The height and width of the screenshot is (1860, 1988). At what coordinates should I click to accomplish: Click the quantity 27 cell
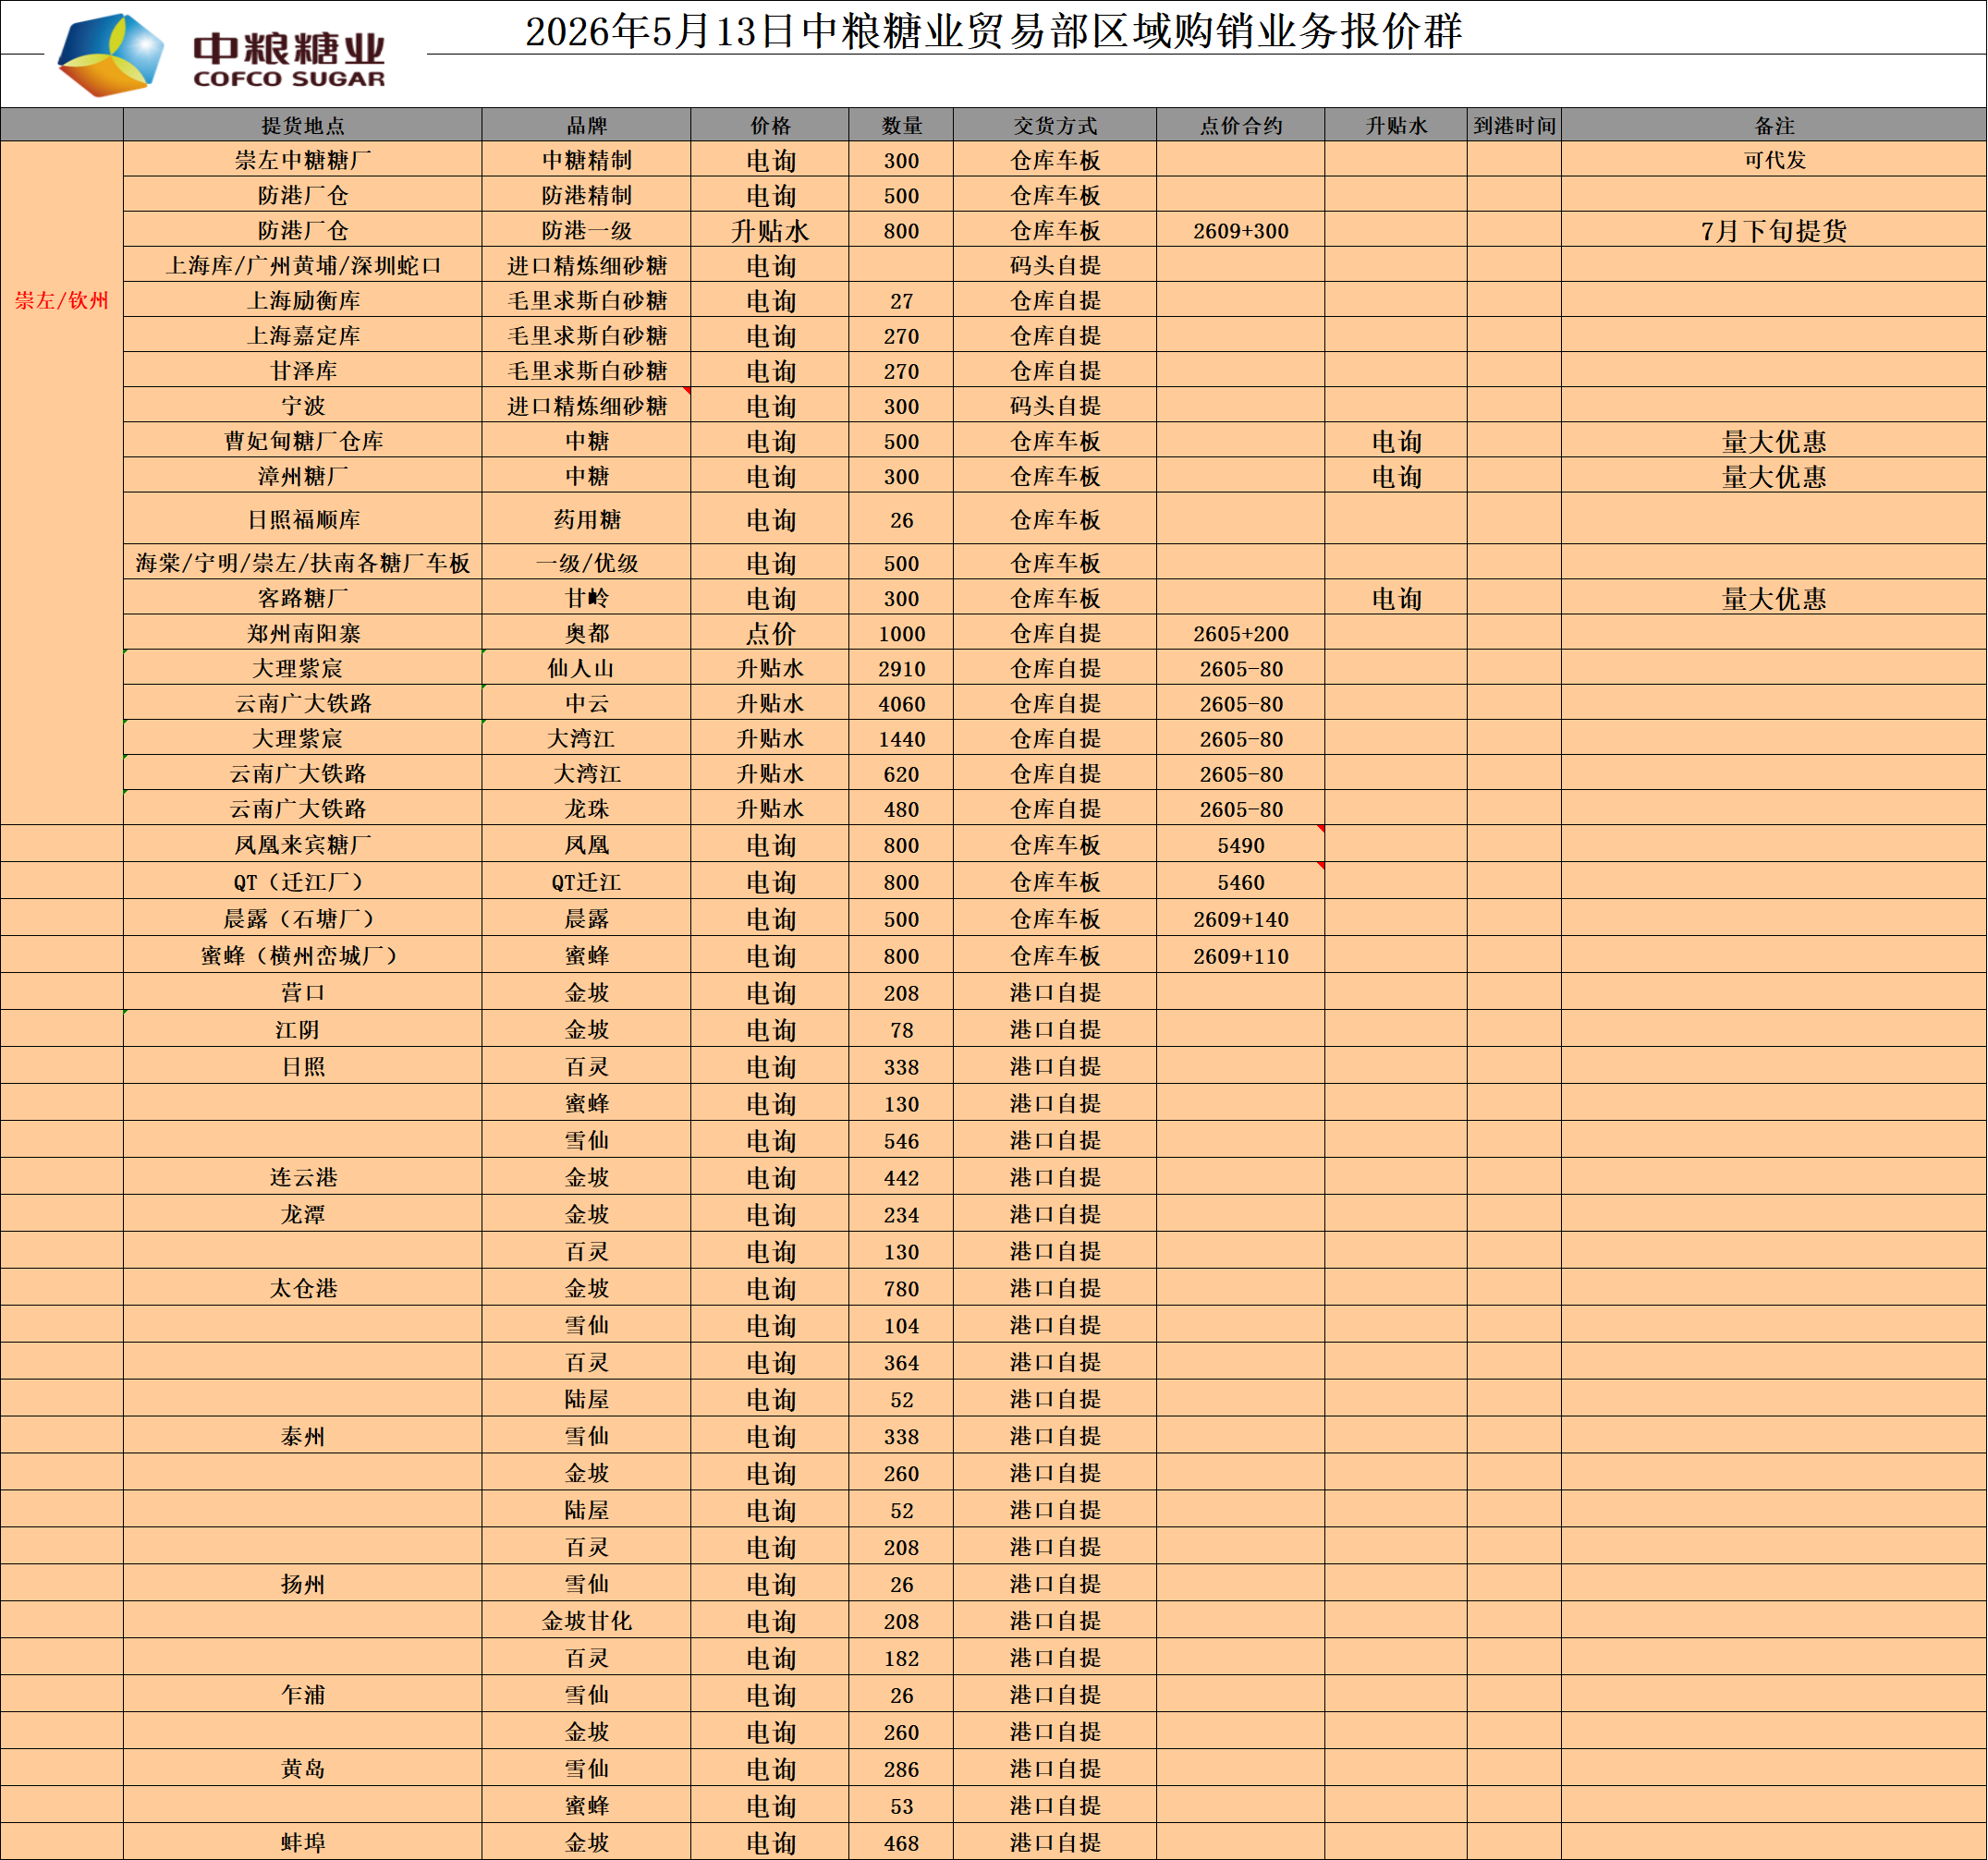[x=901, y=300]
